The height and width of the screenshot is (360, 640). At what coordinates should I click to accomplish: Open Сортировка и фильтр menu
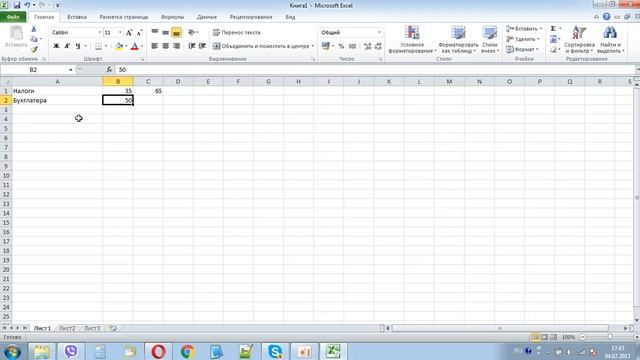click(x=579, y=39)
